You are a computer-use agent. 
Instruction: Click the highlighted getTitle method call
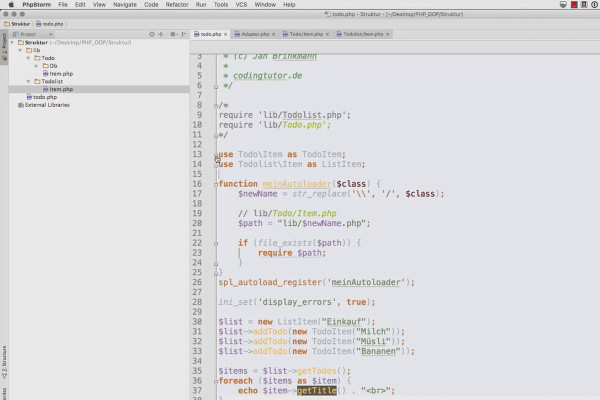(x=317, y=390)
